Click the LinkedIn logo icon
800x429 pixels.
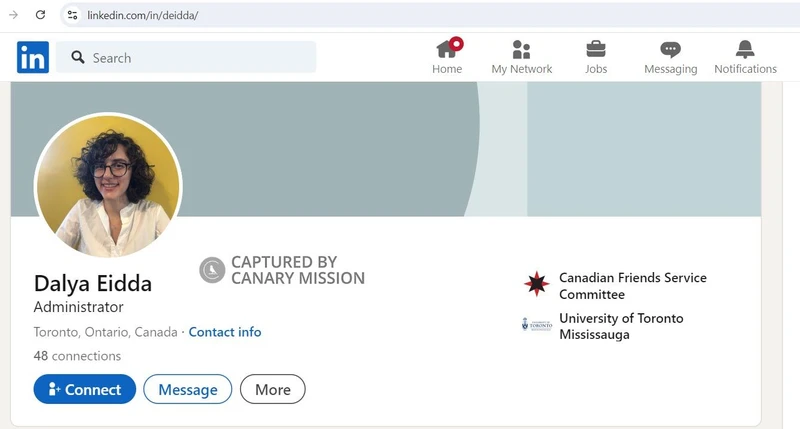coord(33,57)
